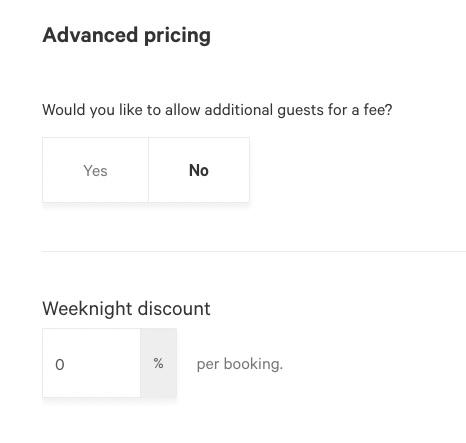Click the word 'discount' in Weeknight label
Image resolution: width=466 pixels, height=443 pixels.
[174, 309]
